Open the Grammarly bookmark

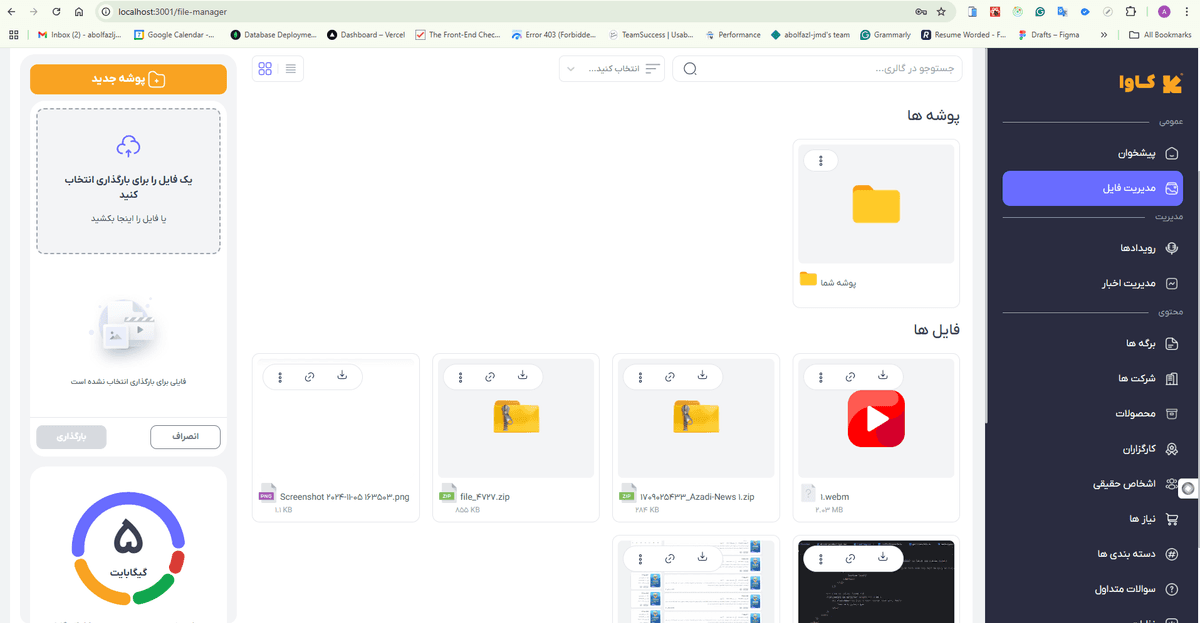point(884,34)
